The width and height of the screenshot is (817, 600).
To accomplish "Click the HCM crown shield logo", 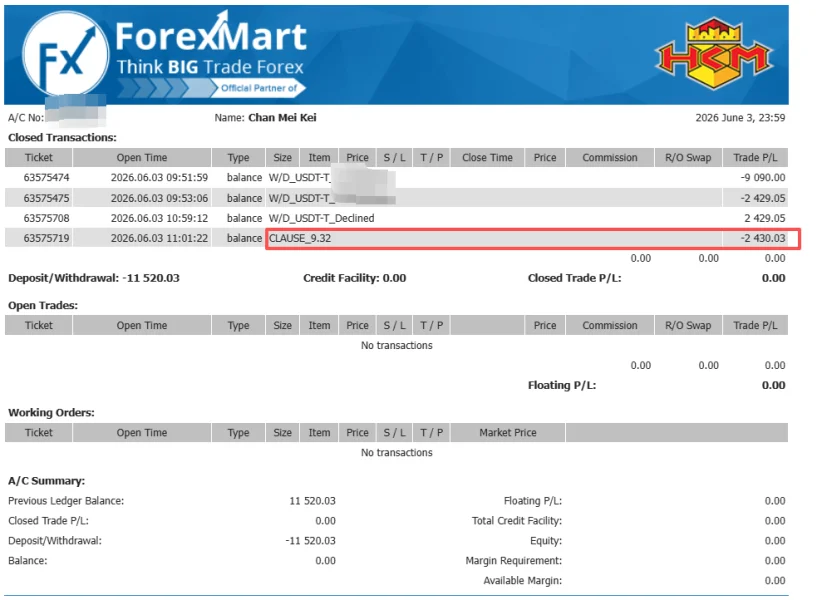I will [x=714, y=53].
